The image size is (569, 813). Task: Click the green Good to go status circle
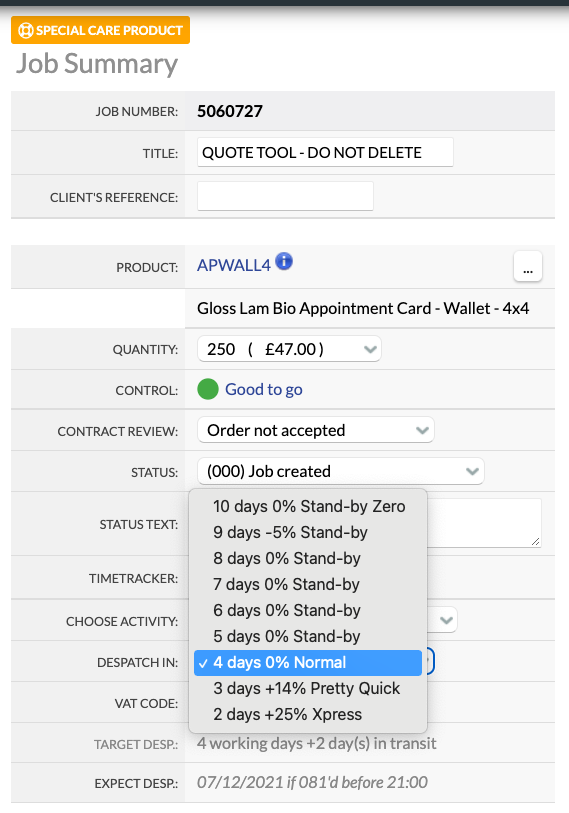(x=208, y=389)
